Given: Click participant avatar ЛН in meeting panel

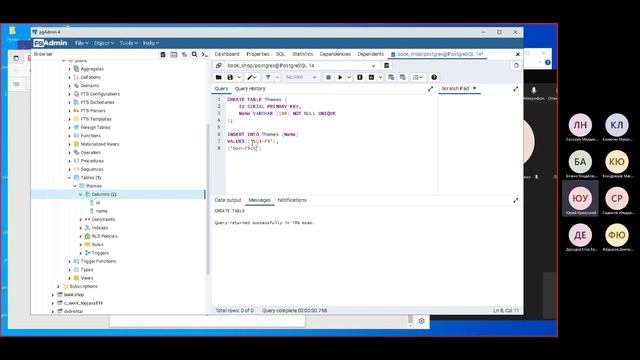Looking at the screenshot, I should [580, 125].
